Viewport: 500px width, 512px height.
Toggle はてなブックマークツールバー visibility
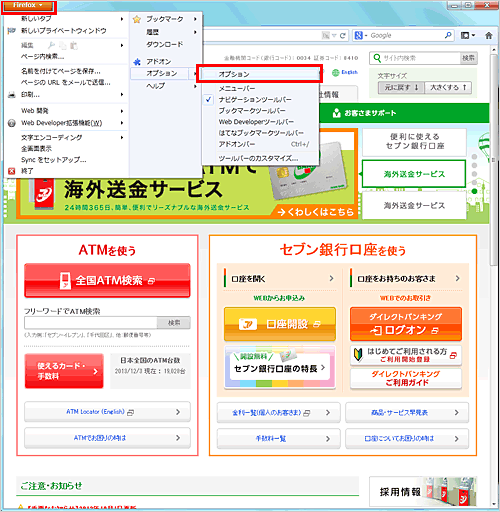[x=260, y=133]
